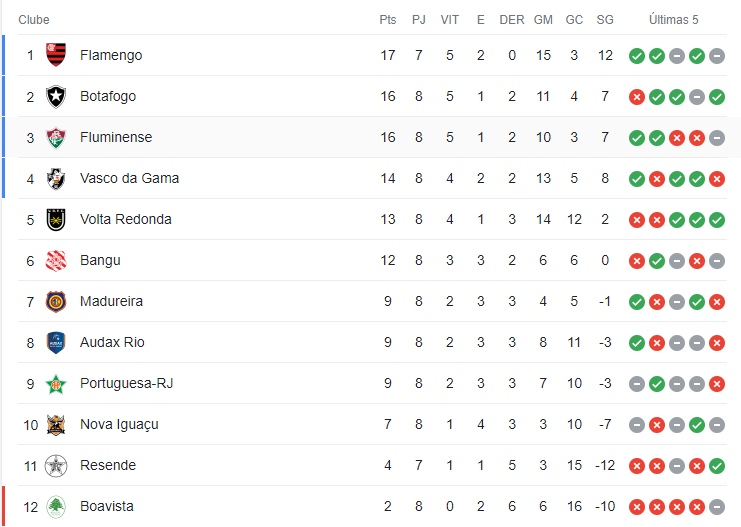
Task: Click the Madureira round crest
Action: coord(56,302)
